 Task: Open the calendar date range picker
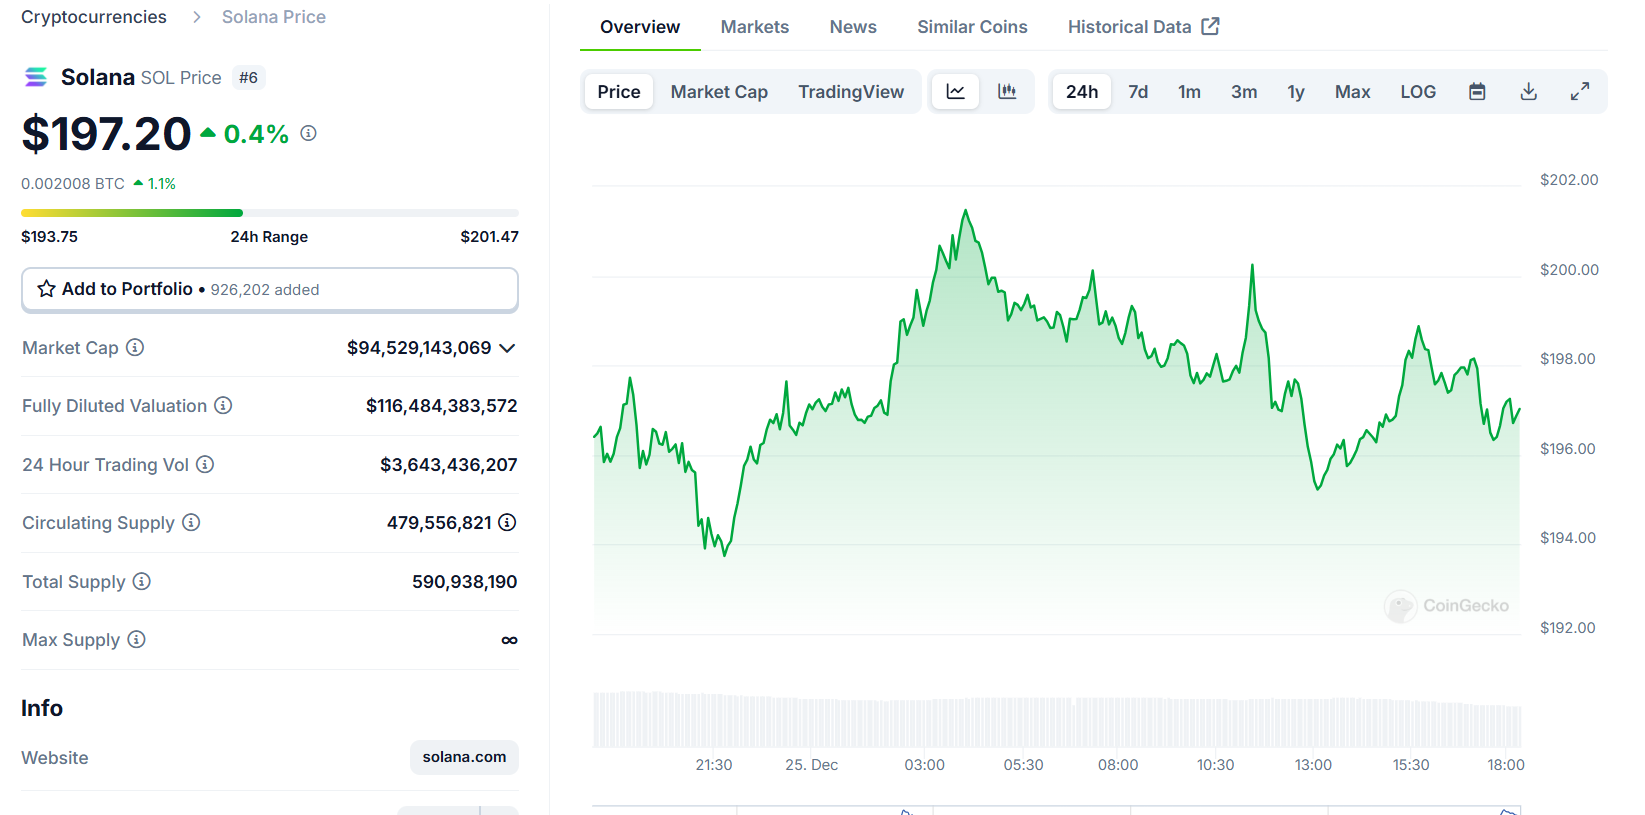(x=1477, y=92)
